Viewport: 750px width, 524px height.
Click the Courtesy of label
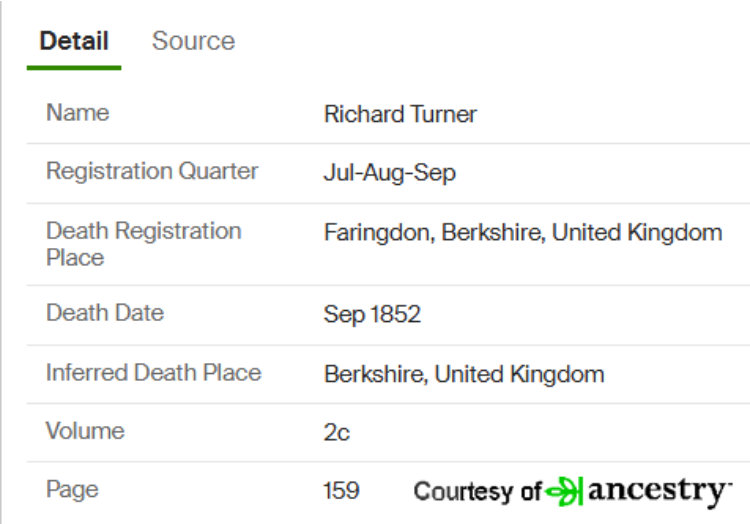(477, 491)
